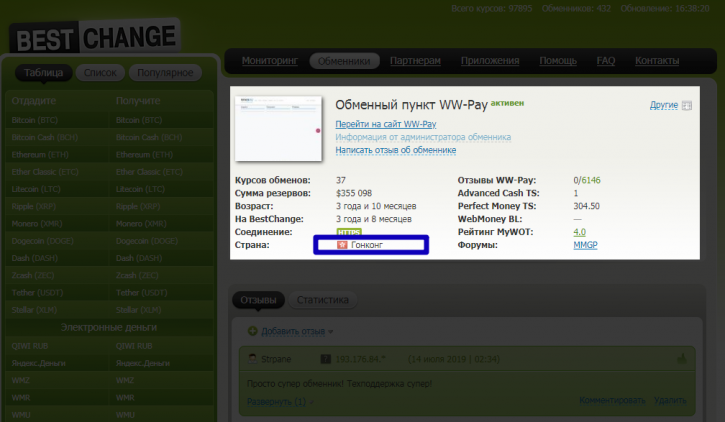This screenshot has height=422, width=725.
Task: Open the MMGP forum link
Action: pyautogui.click(x=585, y=245)
